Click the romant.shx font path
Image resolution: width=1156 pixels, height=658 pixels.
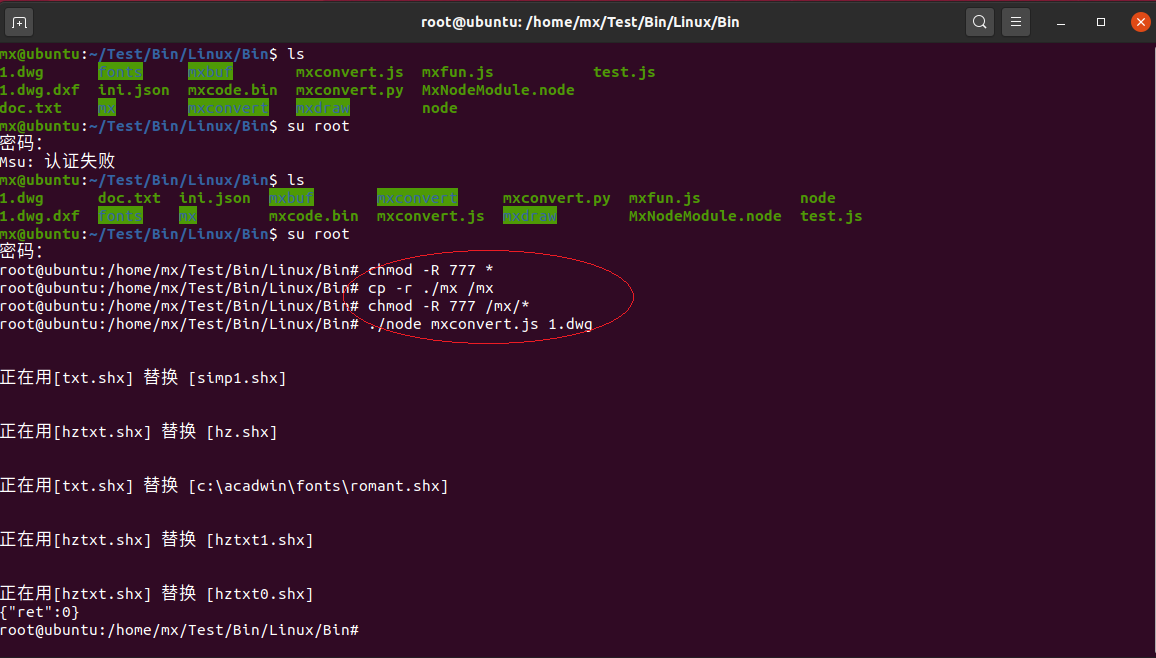point(318,486)
